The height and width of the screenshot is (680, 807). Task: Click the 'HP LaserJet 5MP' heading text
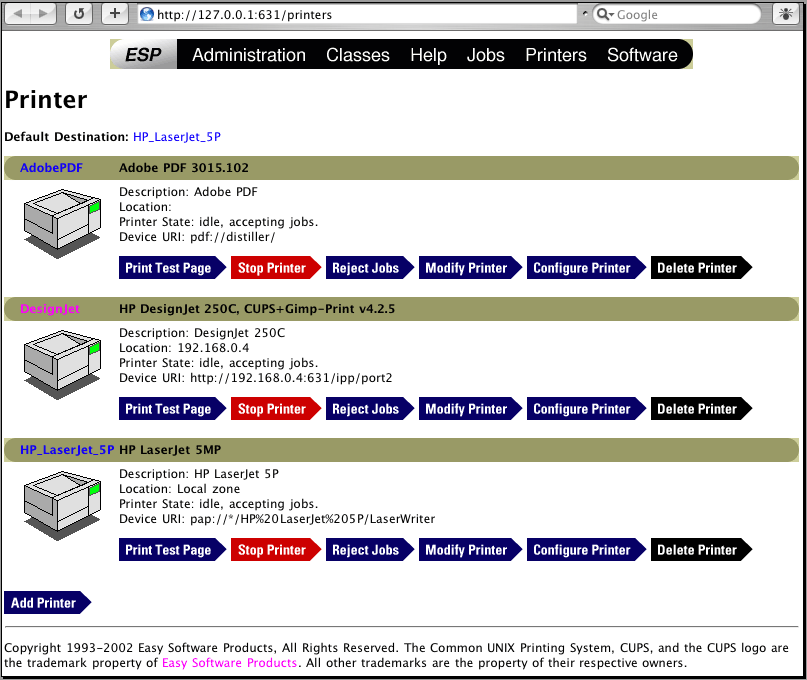click(170, 450)
